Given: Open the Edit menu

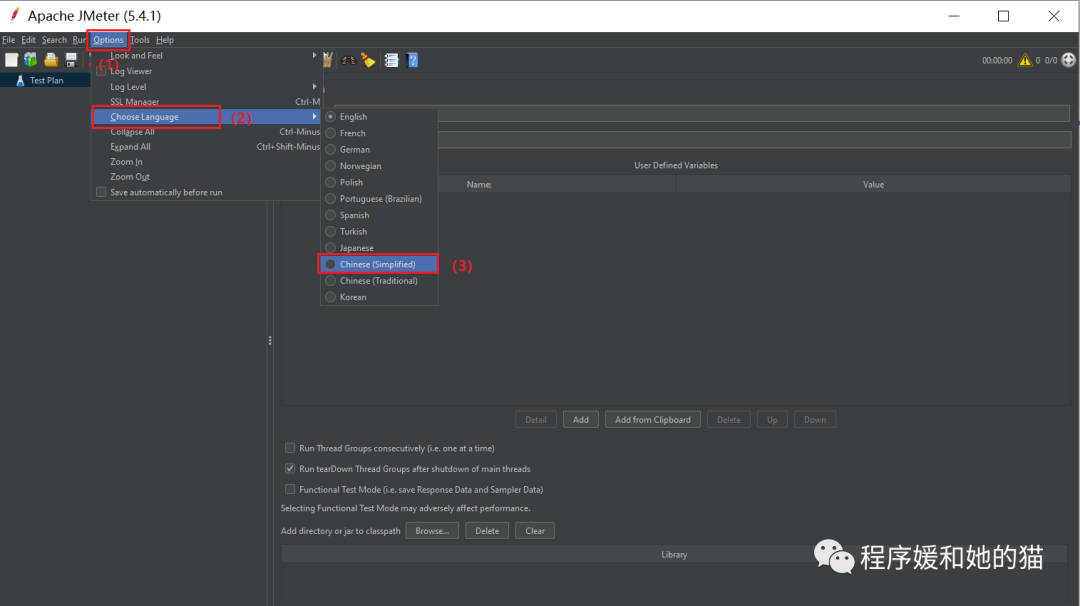Looking at the screenshot, I should pyautogui.click(x=28, y=40).
